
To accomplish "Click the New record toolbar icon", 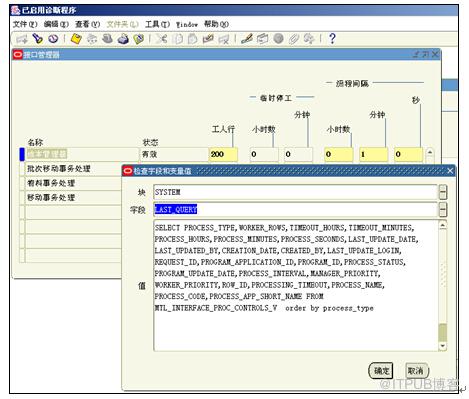I will click(22, 39).
